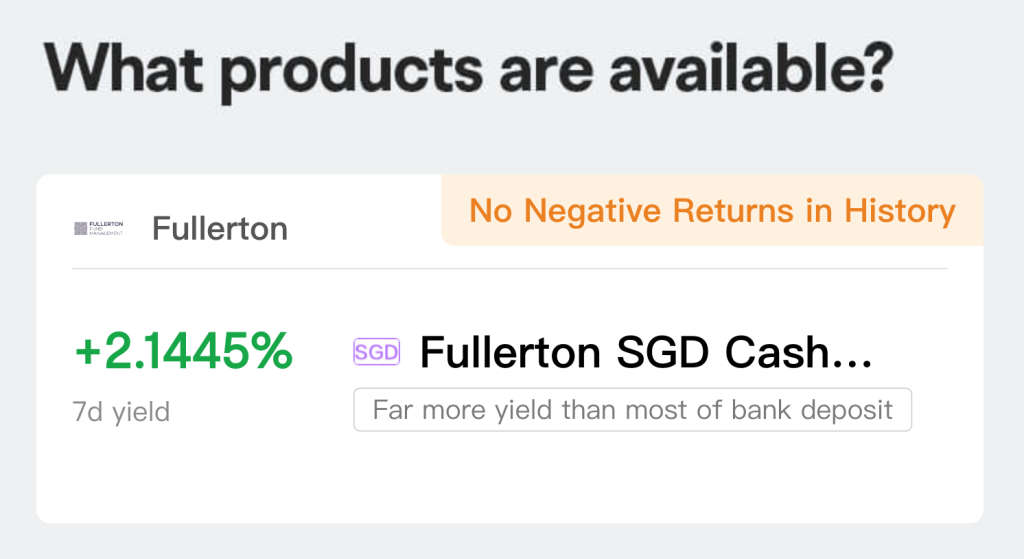Select the What products are available heading
Image resolution: width=1024 pixels, height=559 pixels.
pos(468,67)
